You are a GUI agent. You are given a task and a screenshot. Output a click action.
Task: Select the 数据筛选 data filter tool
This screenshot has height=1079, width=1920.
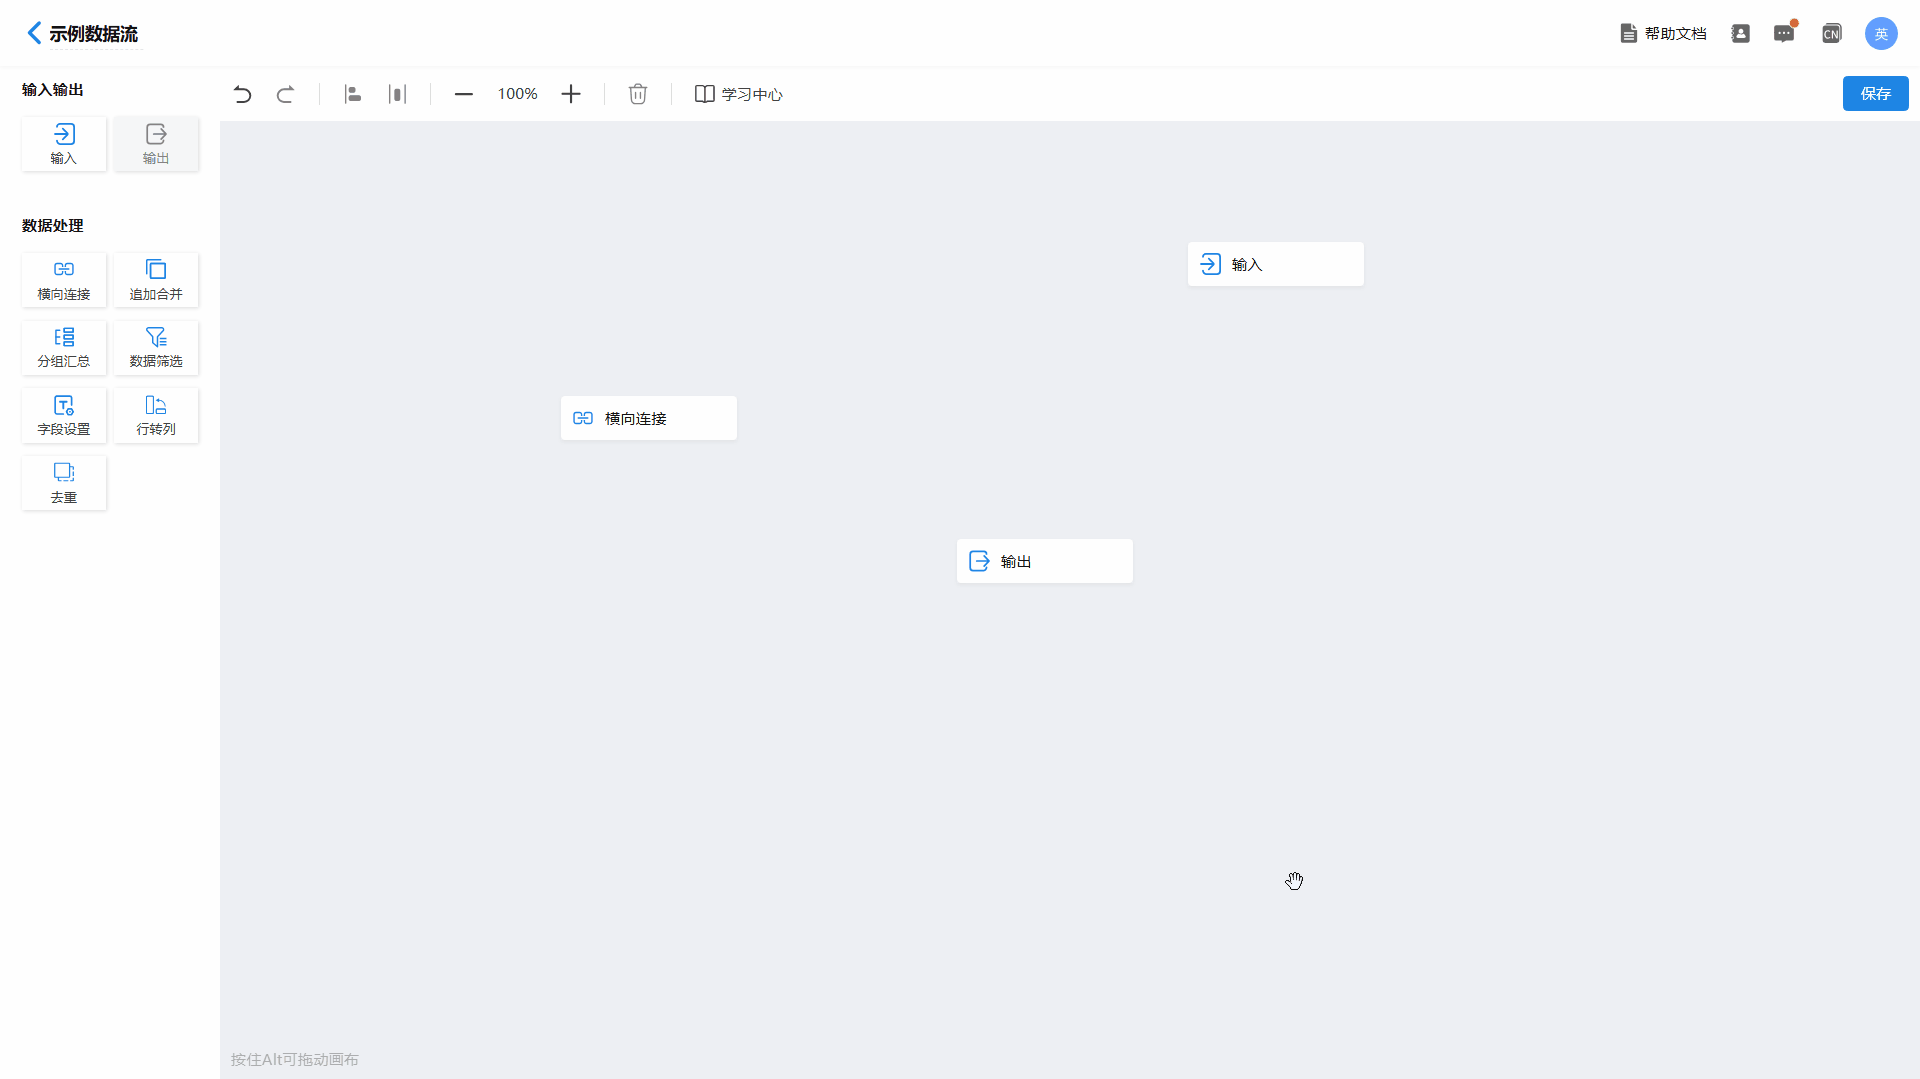156,347
